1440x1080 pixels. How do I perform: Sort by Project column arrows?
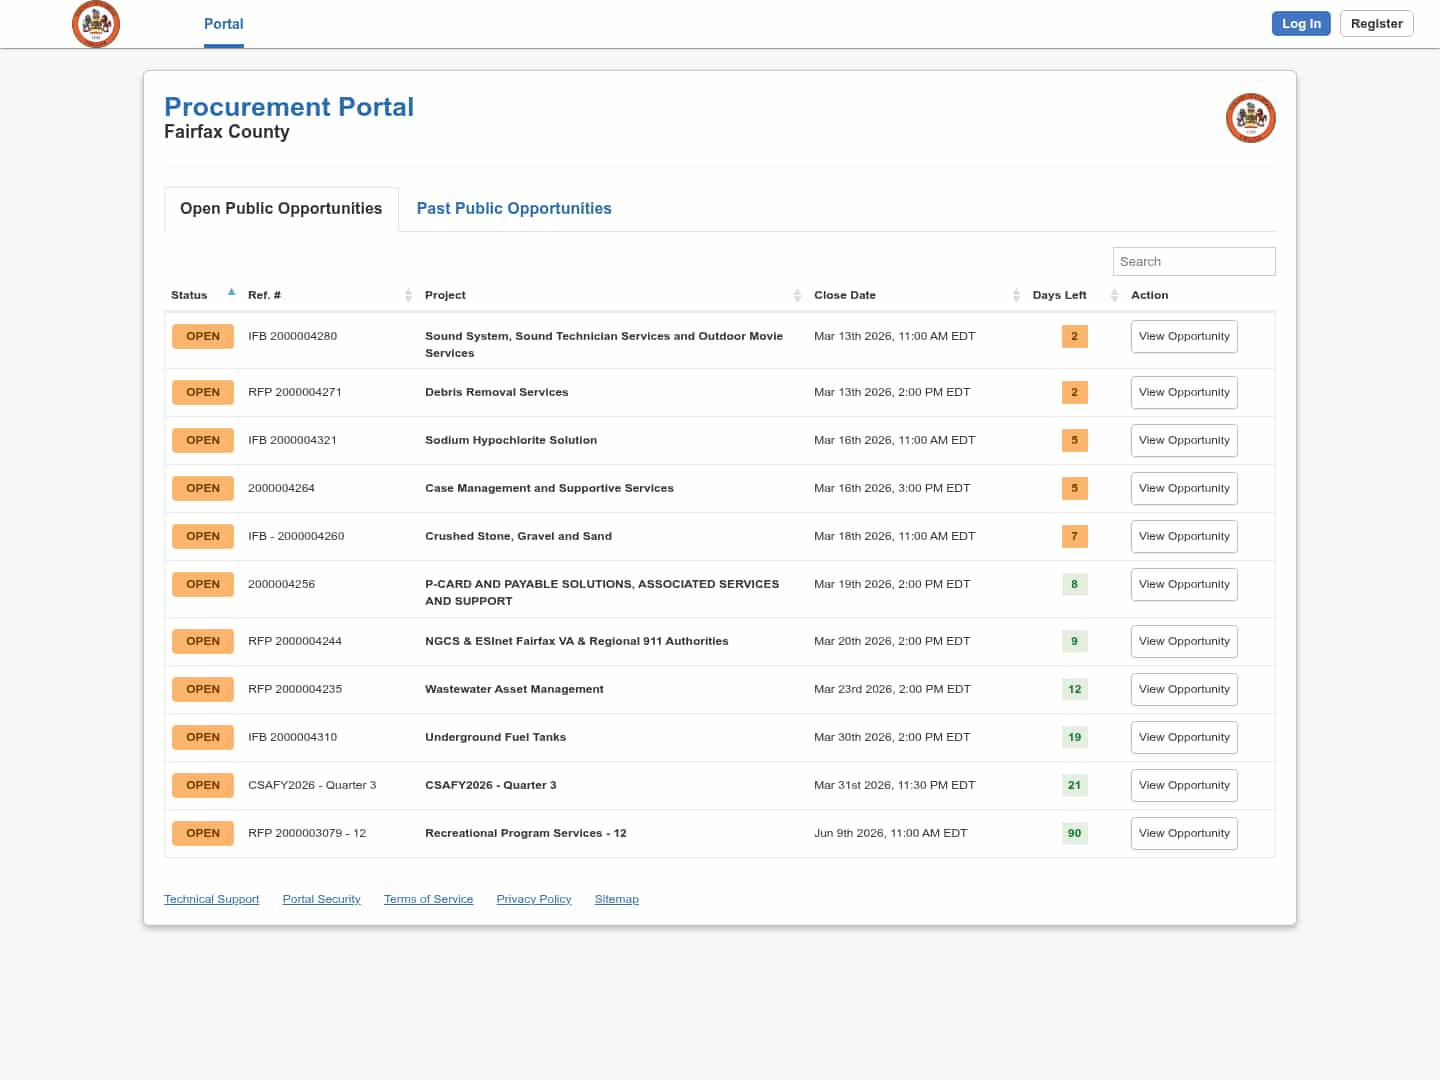797,295
